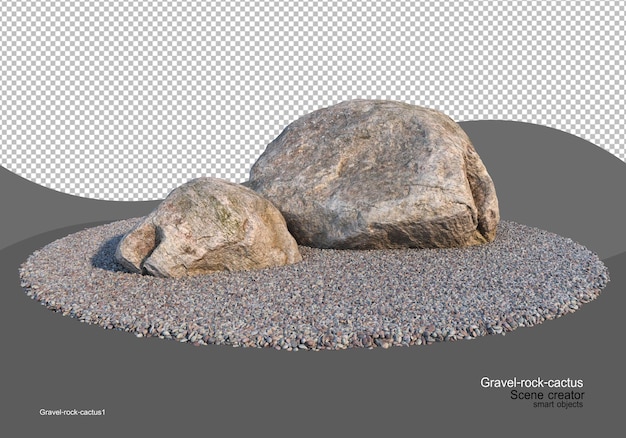Click the 'Gravel-rock-cactus' title text
Image resolution: width=626 pixels, height=438 pixels.
[x=531, y=383]
